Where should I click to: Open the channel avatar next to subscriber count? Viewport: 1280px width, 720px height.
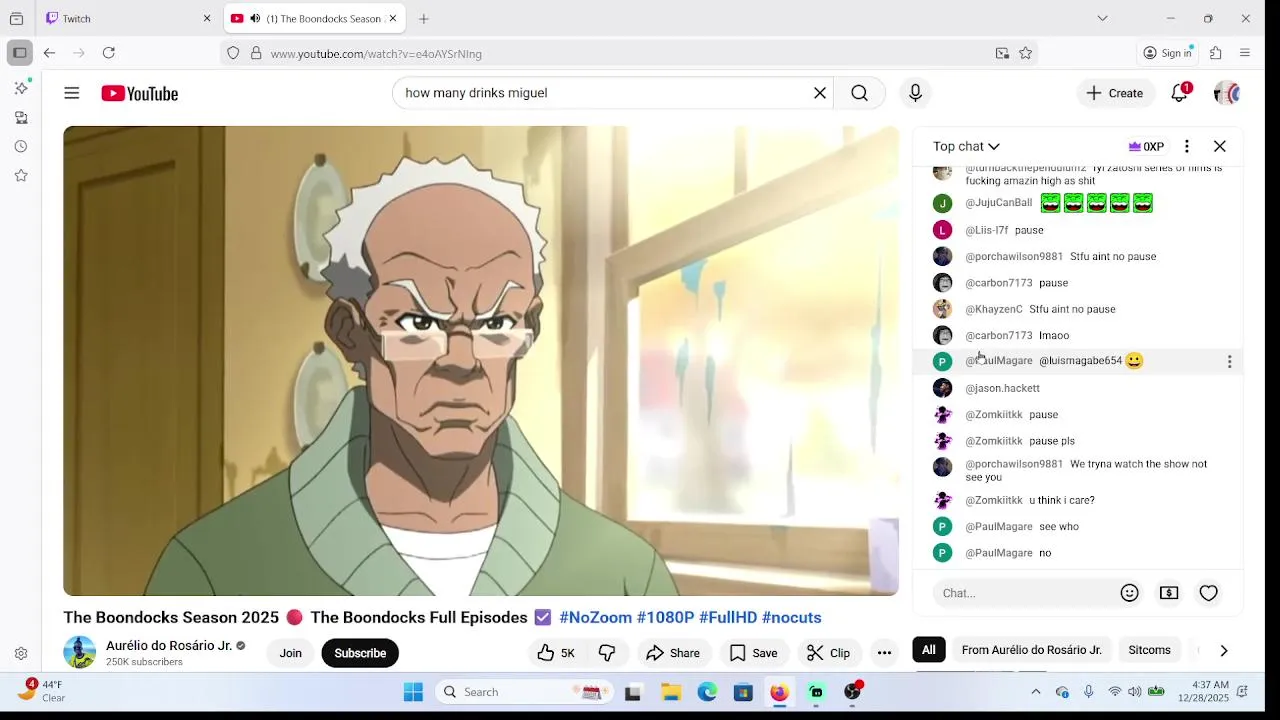point(80,652)
